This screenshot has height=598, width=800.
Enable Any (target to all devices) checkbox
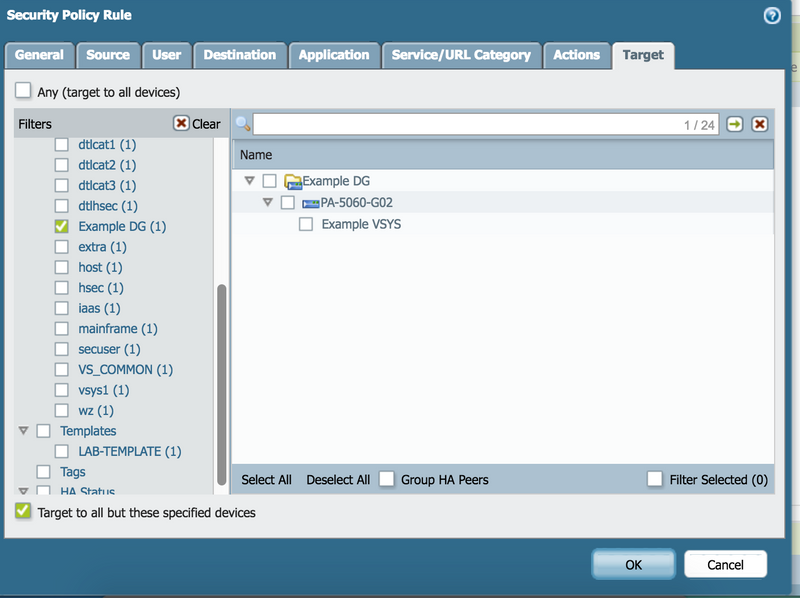pos(23,91)
